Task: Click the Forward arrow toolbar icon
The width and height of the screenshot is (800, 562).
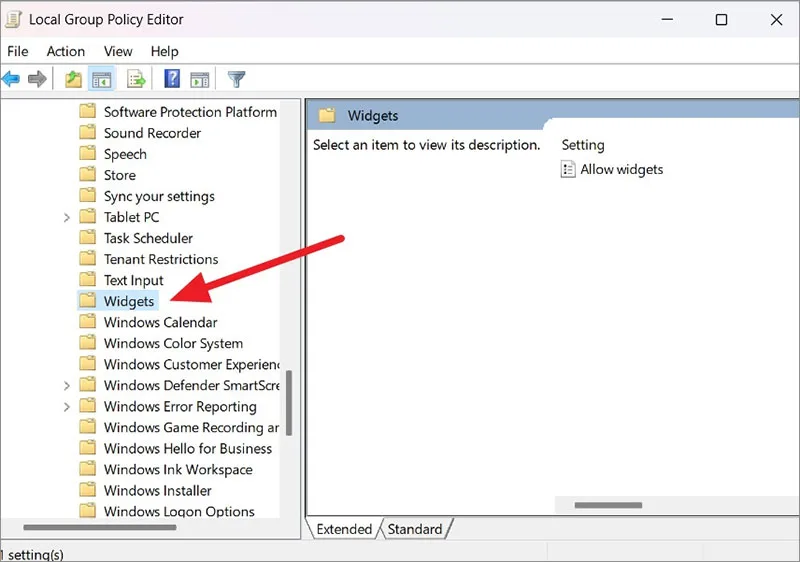Action: (x=37, y=79)
